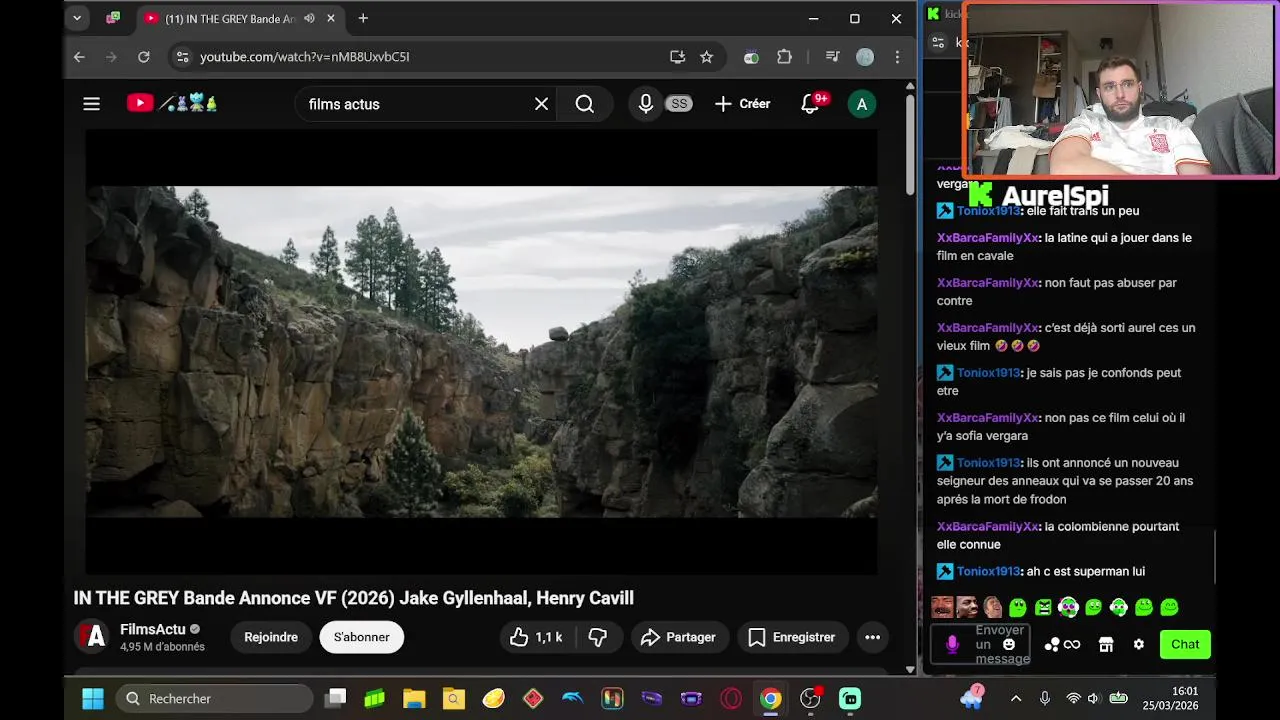Join channel with Rejoindre button

click(x=271, y=637)
